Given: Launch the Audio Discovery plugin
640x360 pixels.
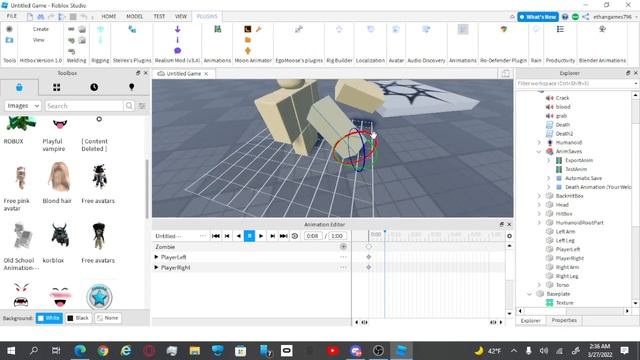Looking at the screenshot, I should pos(426,29).
